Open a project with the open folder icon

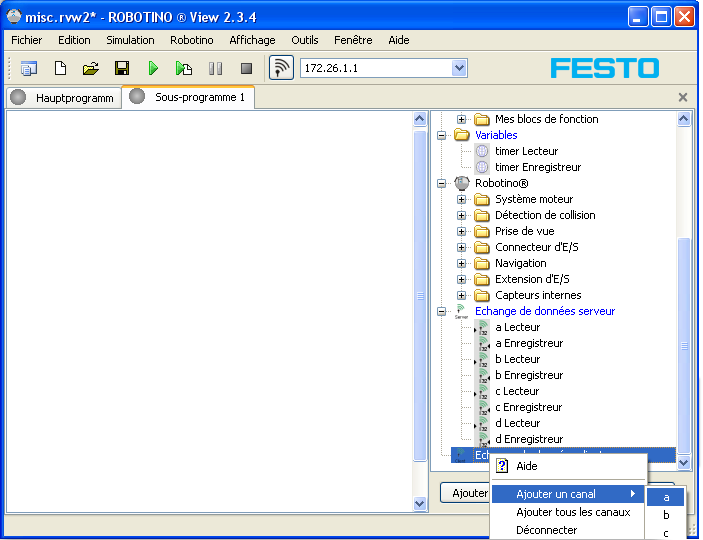point(91,68)
